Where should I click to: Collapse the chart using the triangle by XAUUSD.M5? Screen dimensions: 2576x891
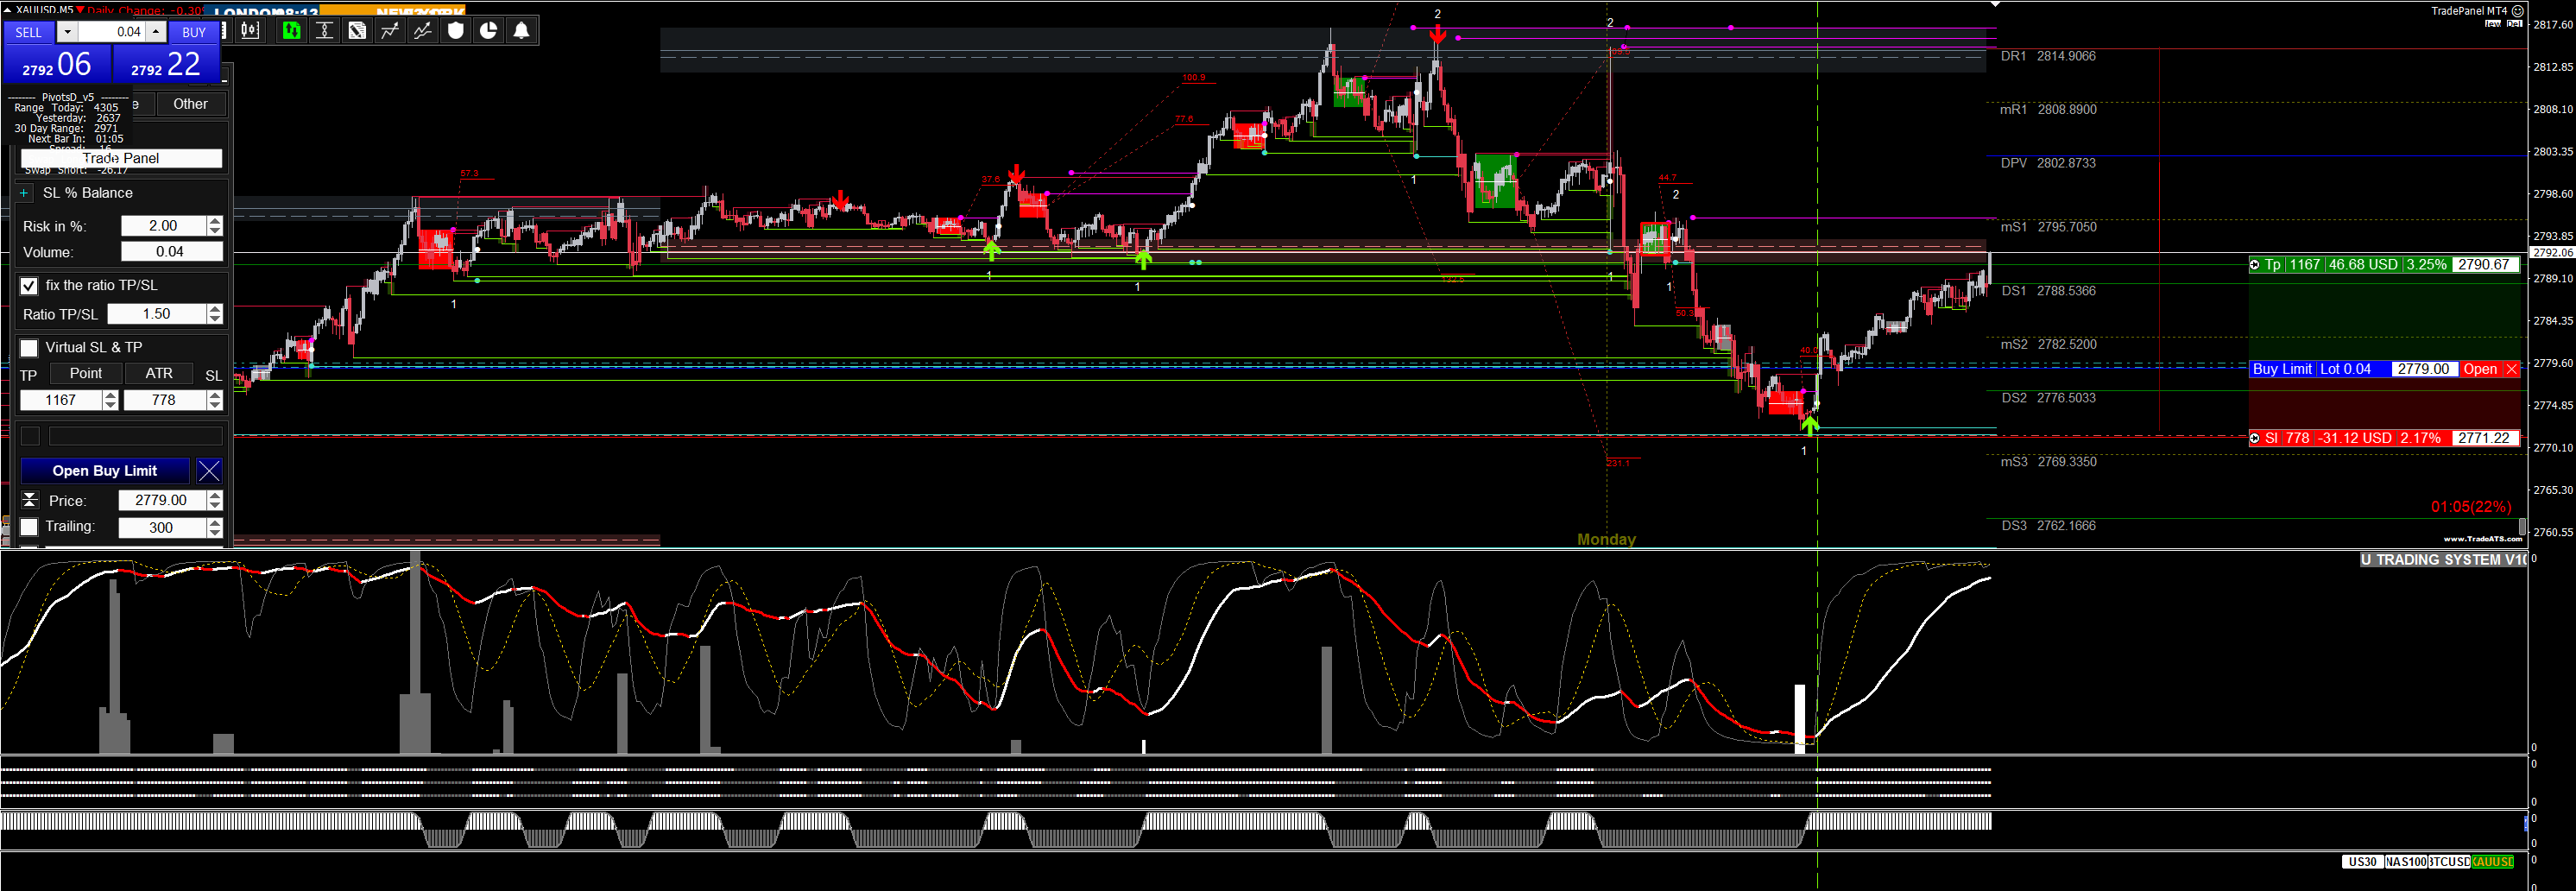pos(7,9)
